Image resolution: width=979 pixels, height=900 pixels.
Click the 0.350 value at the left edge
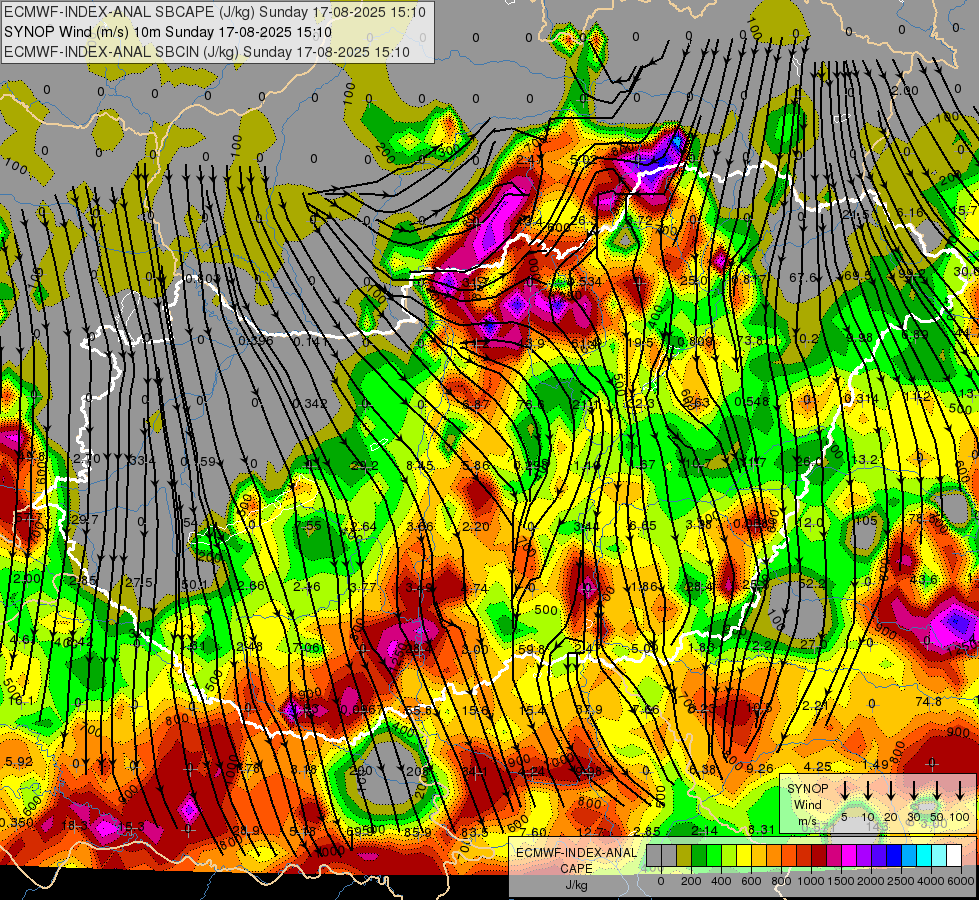17,823
